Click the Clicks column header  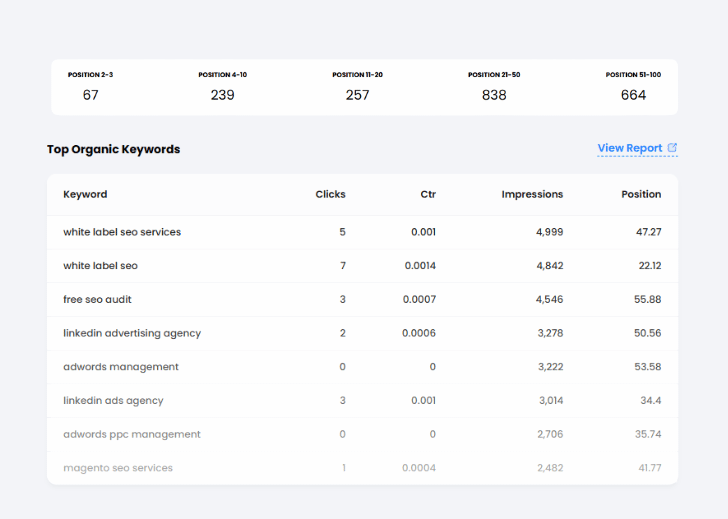[x=331, y=194]
